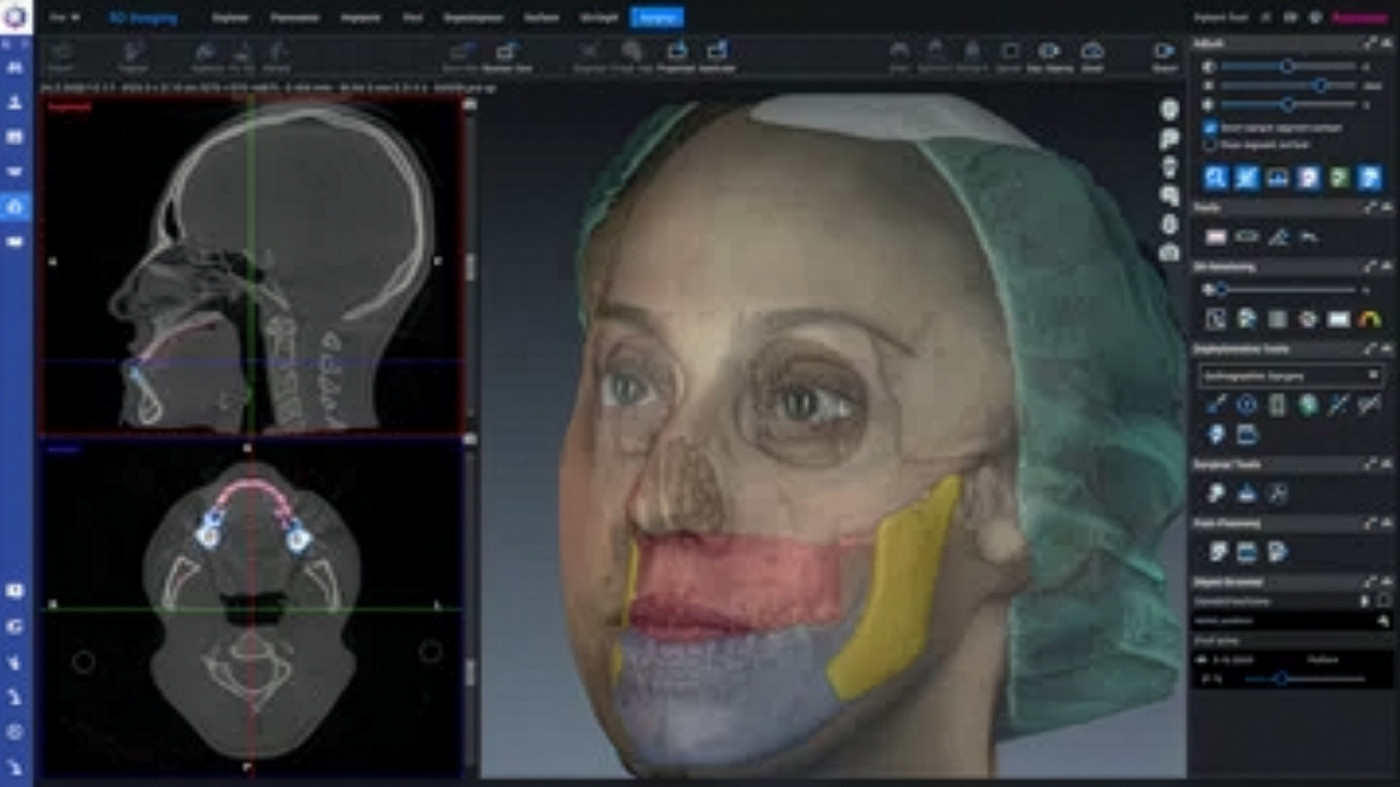Click the application logo in the corner

(x=16, y=17)
